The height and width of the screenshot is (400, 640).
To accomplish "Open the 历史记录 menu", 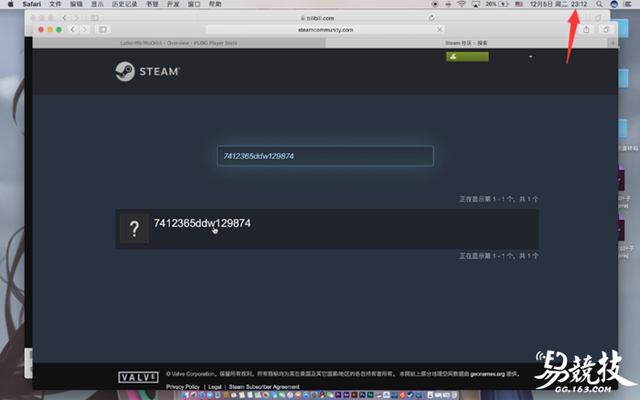I will pyautogui.click(x=124, y=4).
